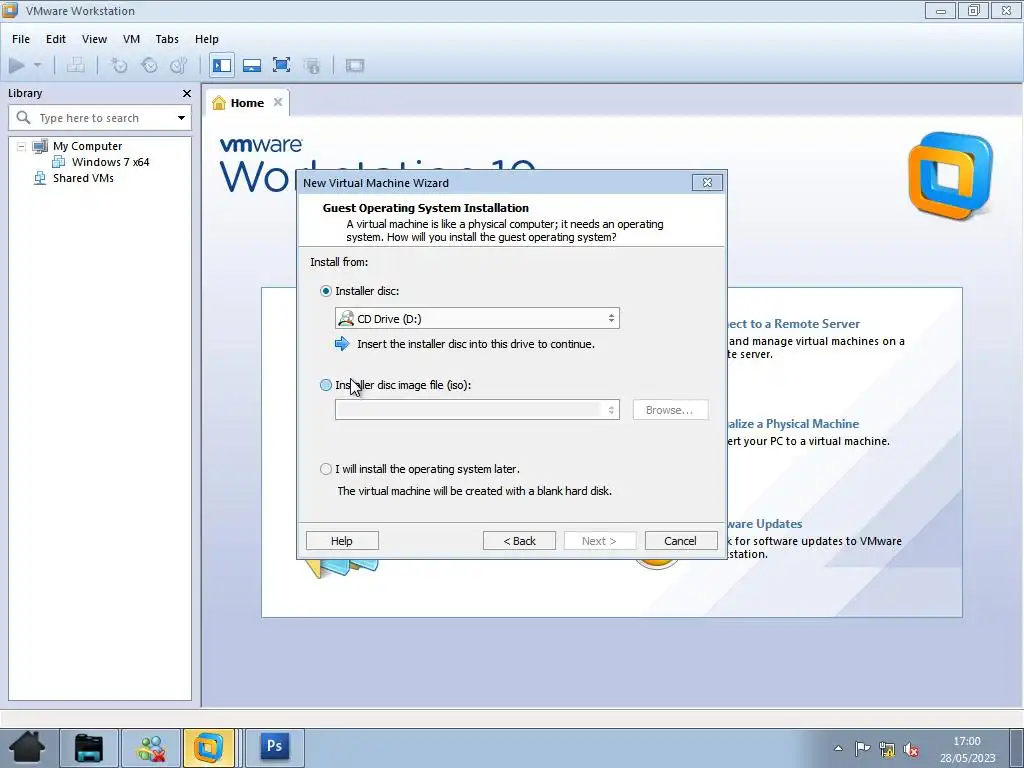Screen dimensions: 1024x768
Task: Open the CD Drive (D:) dropdown
Action: point(477,319)
